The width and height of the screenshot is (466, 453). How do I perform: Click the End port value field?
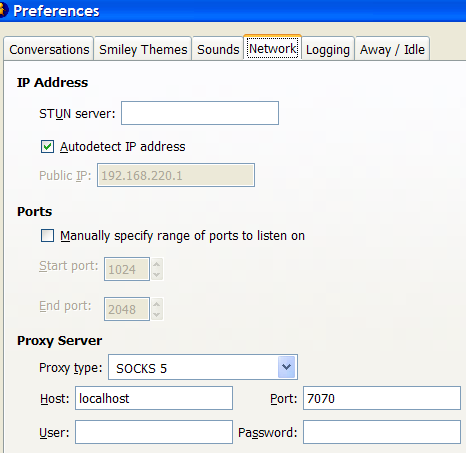pos(127,309)
